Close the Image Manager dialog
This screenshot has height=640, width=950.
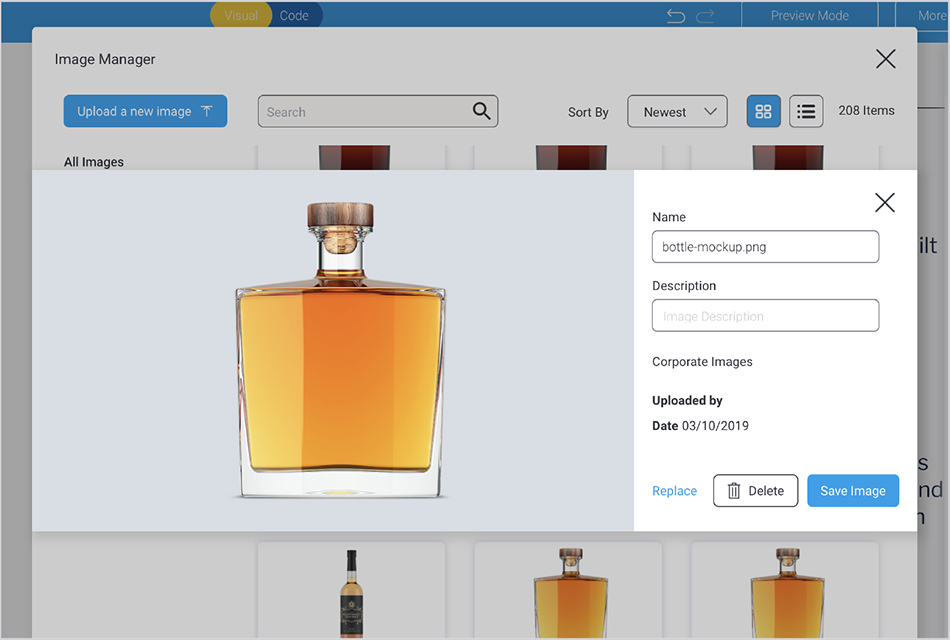pos(885,59)
